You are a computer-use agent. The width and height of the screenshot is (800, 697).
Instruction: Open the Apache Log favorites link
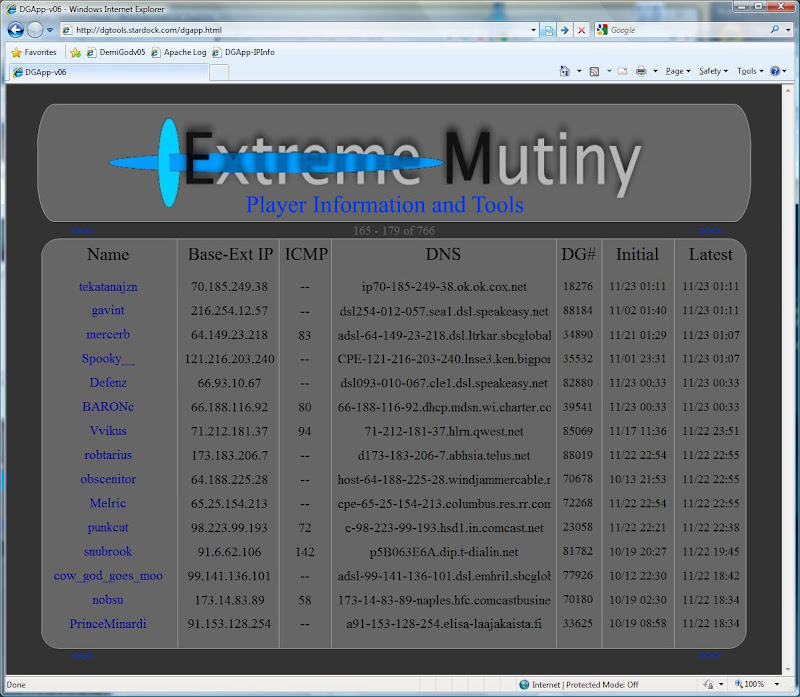[179, 52]
